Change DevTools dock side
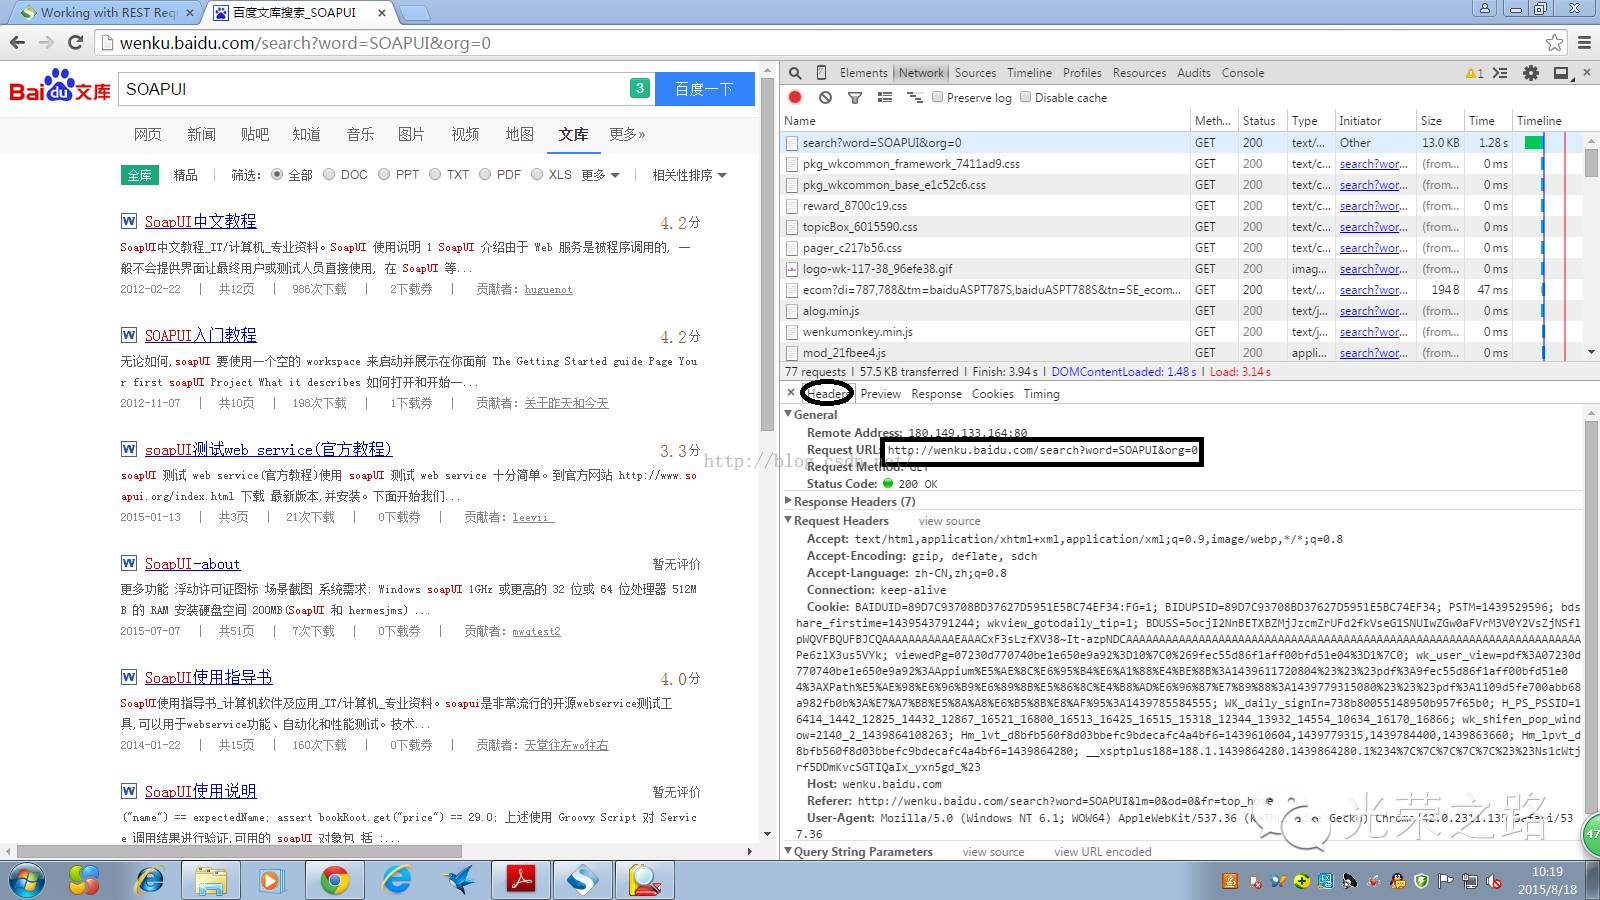This screenshot has width=1600, height=900. (1561, 73)
